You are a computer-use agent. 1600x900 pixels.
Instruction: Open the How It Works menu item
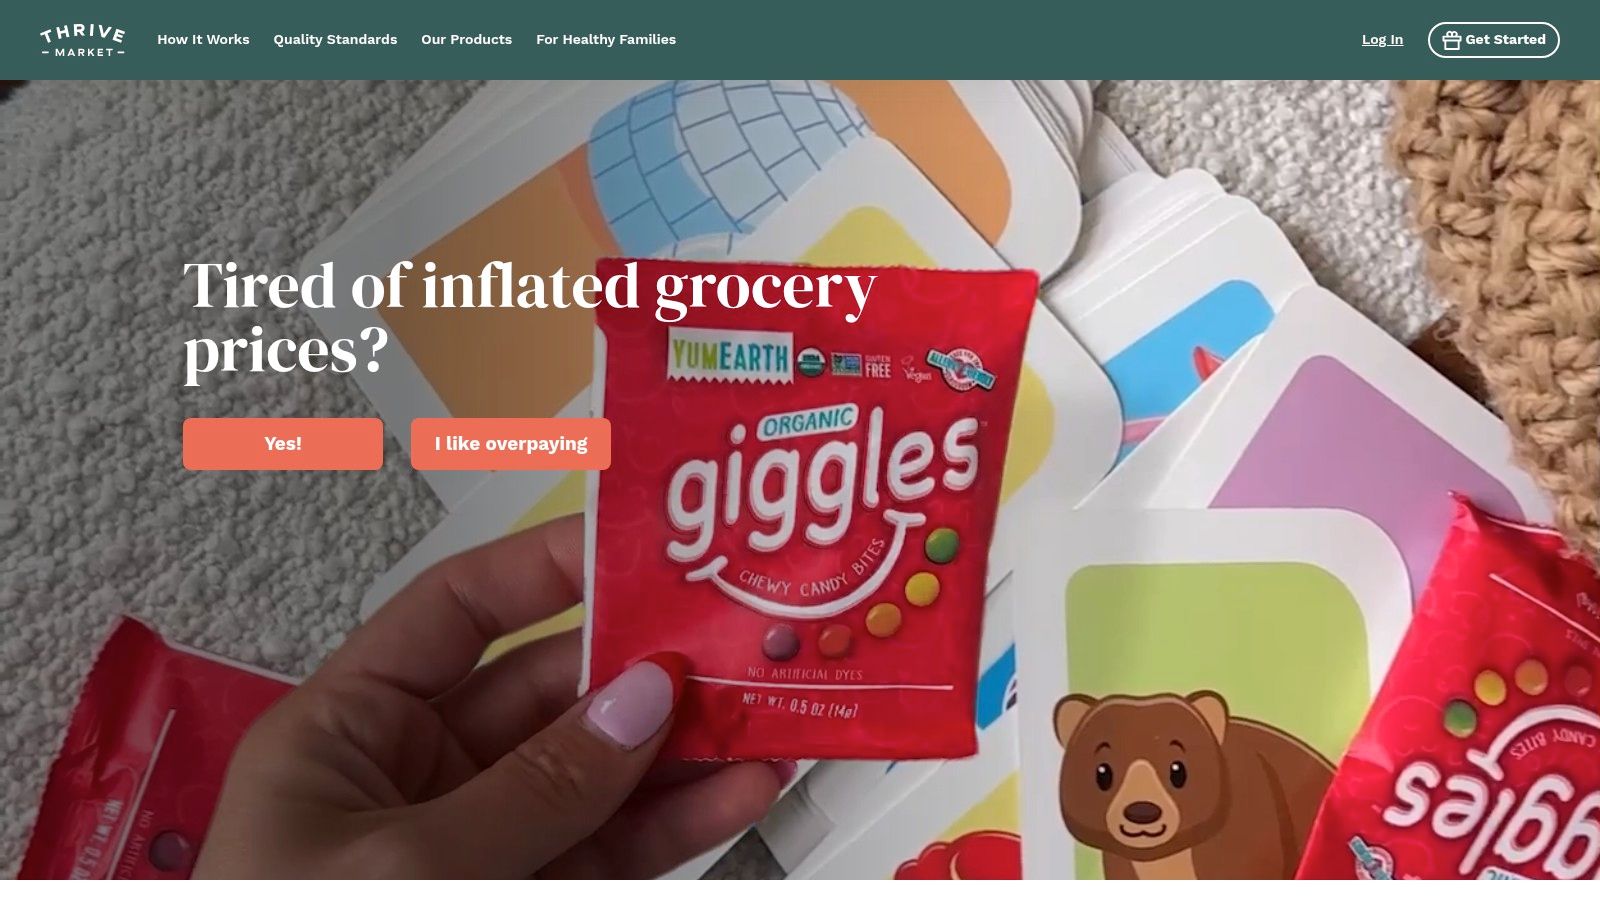[203, 40]
